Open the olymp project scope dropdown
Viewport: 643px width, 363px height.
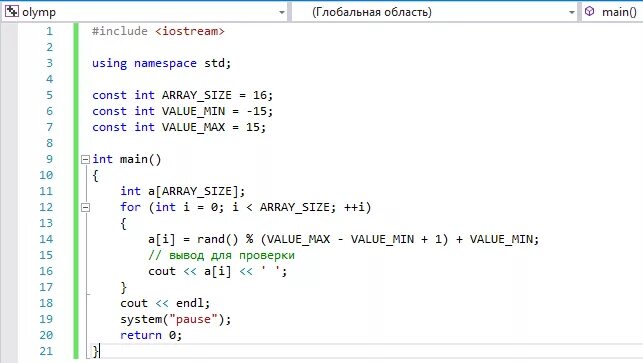[x=145, y=12]
